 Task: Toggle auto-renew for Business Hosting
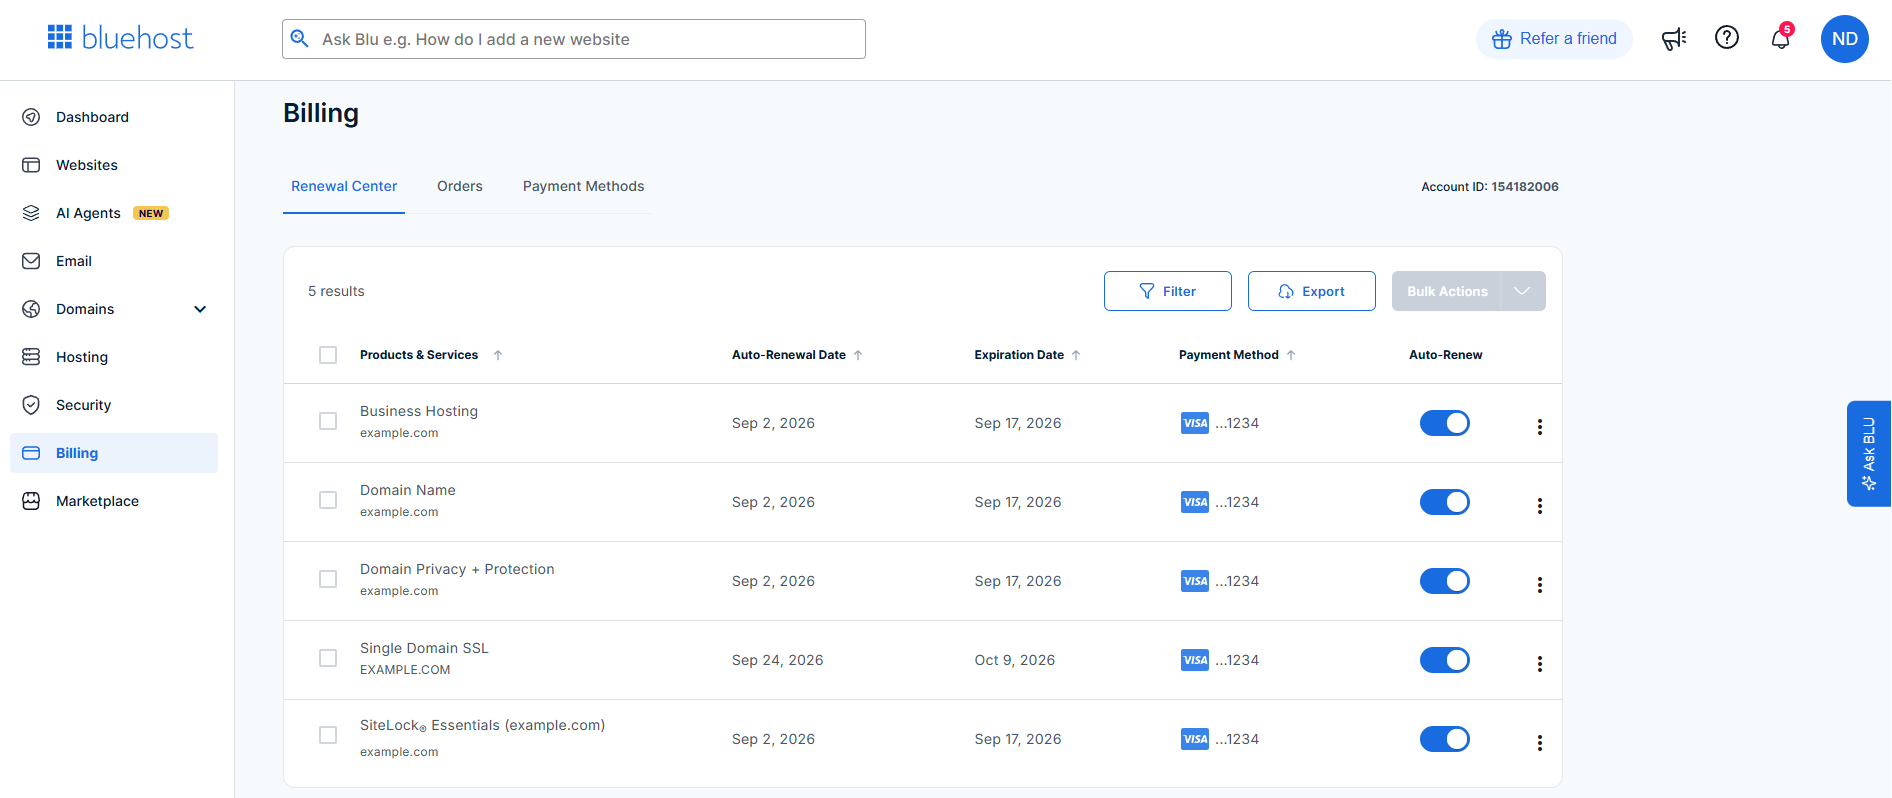[1445, 423]
